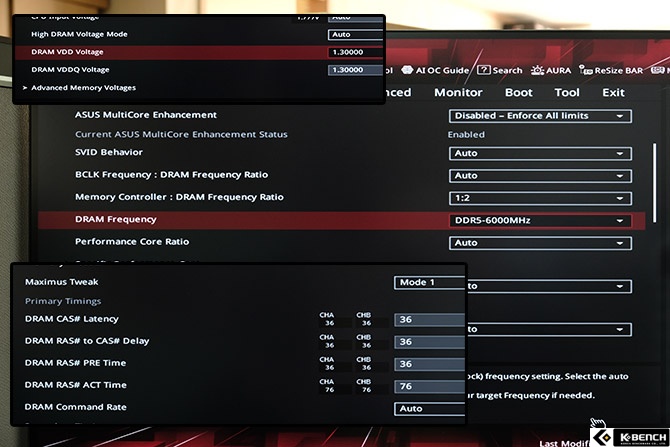
Task: Open the DRAM Frequency DDR5-6000MHz dropdown
Action: point(540,221)
